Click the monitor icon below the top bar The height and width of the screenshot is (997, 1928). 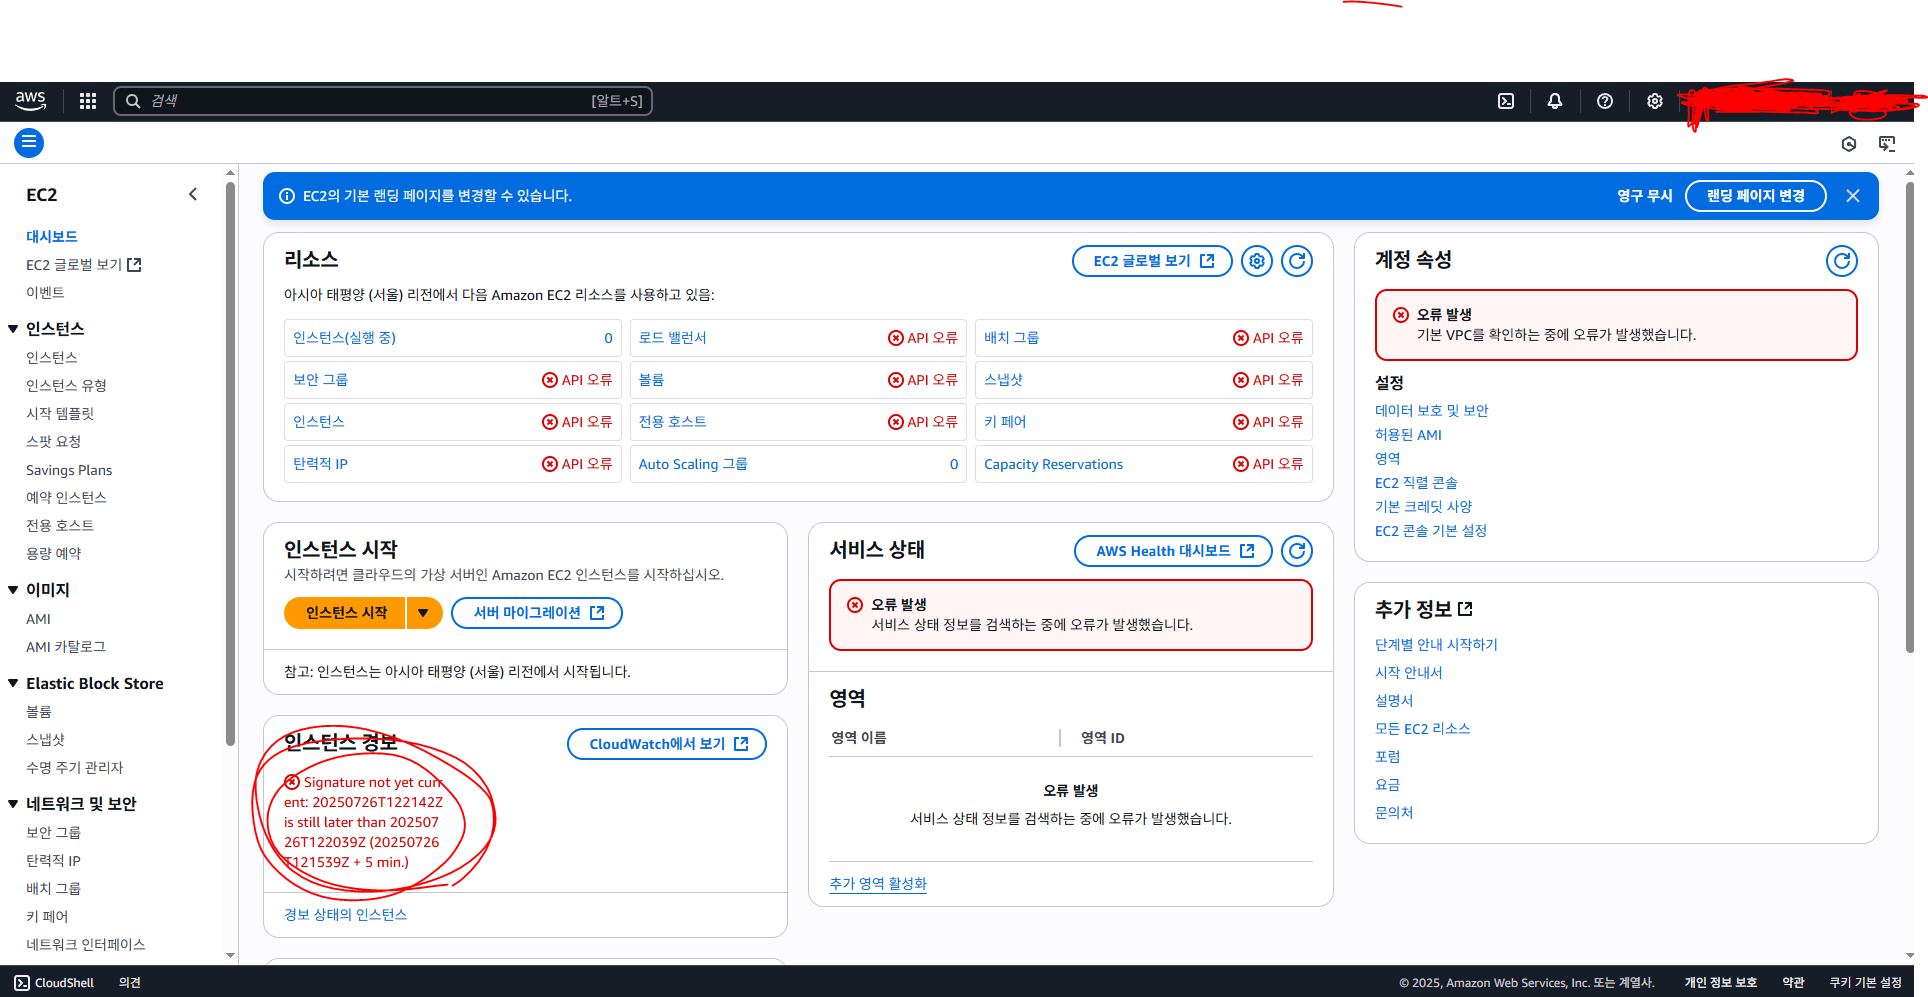[x=1887, y=144]
